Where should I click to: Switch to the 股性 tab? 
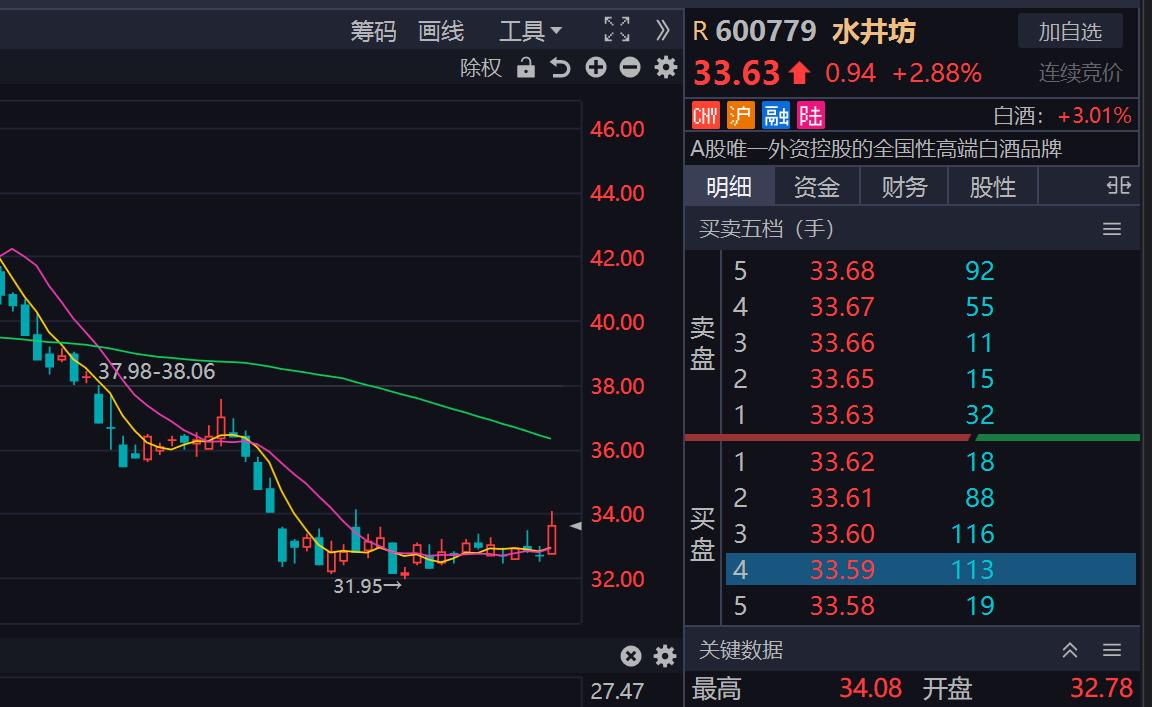[x=993, y=187]
